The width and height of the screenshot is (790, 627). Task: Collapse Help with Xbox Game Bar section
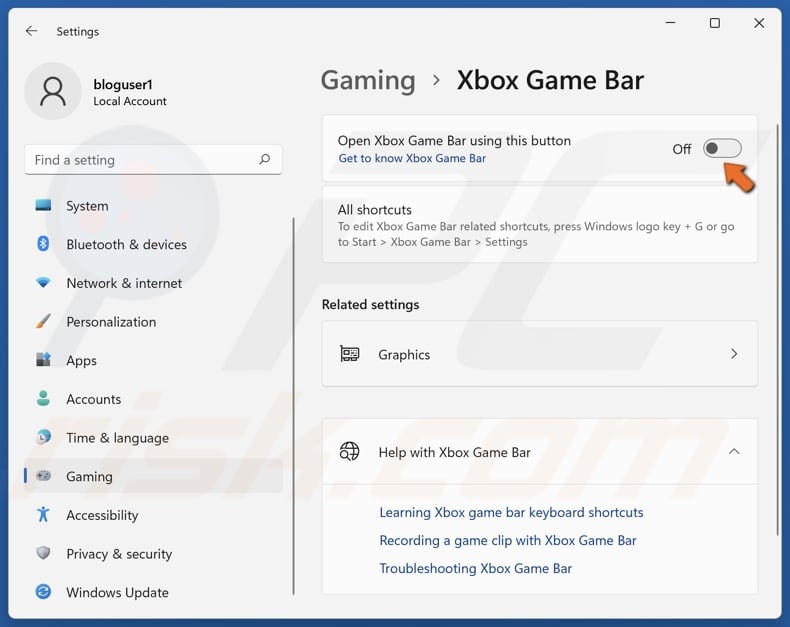click(734, 451)
